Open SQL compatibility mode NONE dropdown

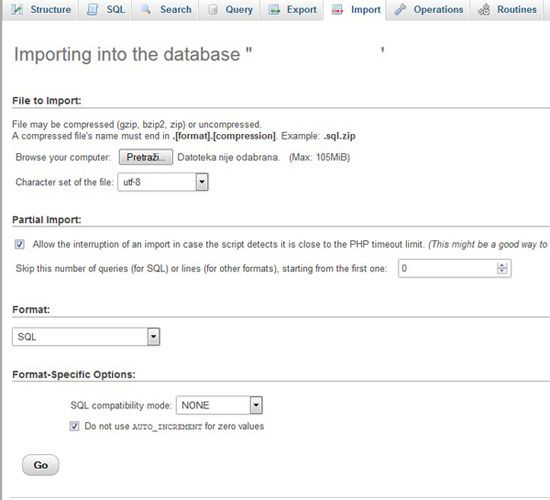click(219, 405)
